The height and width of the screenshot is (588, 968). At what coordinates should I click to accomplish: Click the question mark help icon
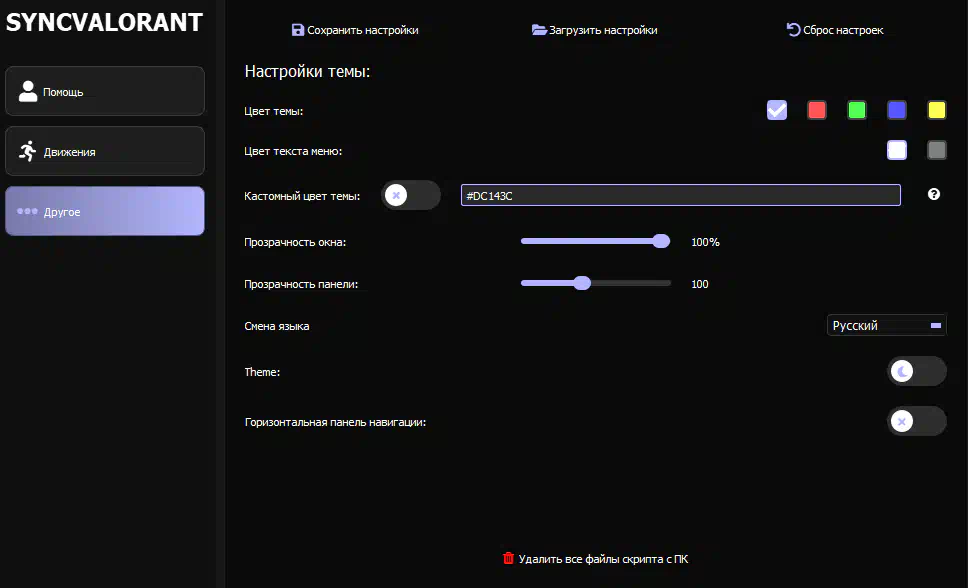(x=934, y=194)
